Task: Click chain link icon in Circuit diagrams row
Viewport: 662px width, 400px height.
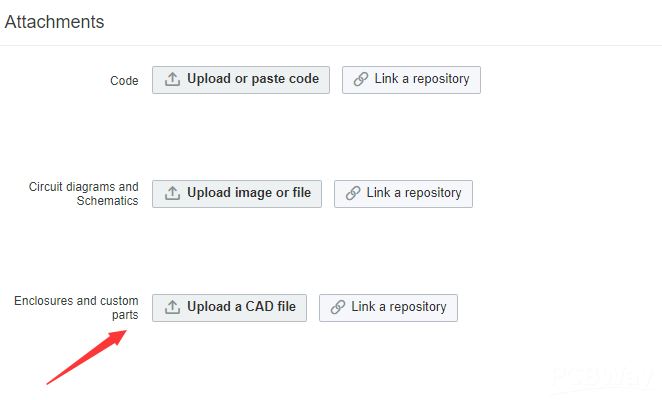Action: tap(353, 193)
